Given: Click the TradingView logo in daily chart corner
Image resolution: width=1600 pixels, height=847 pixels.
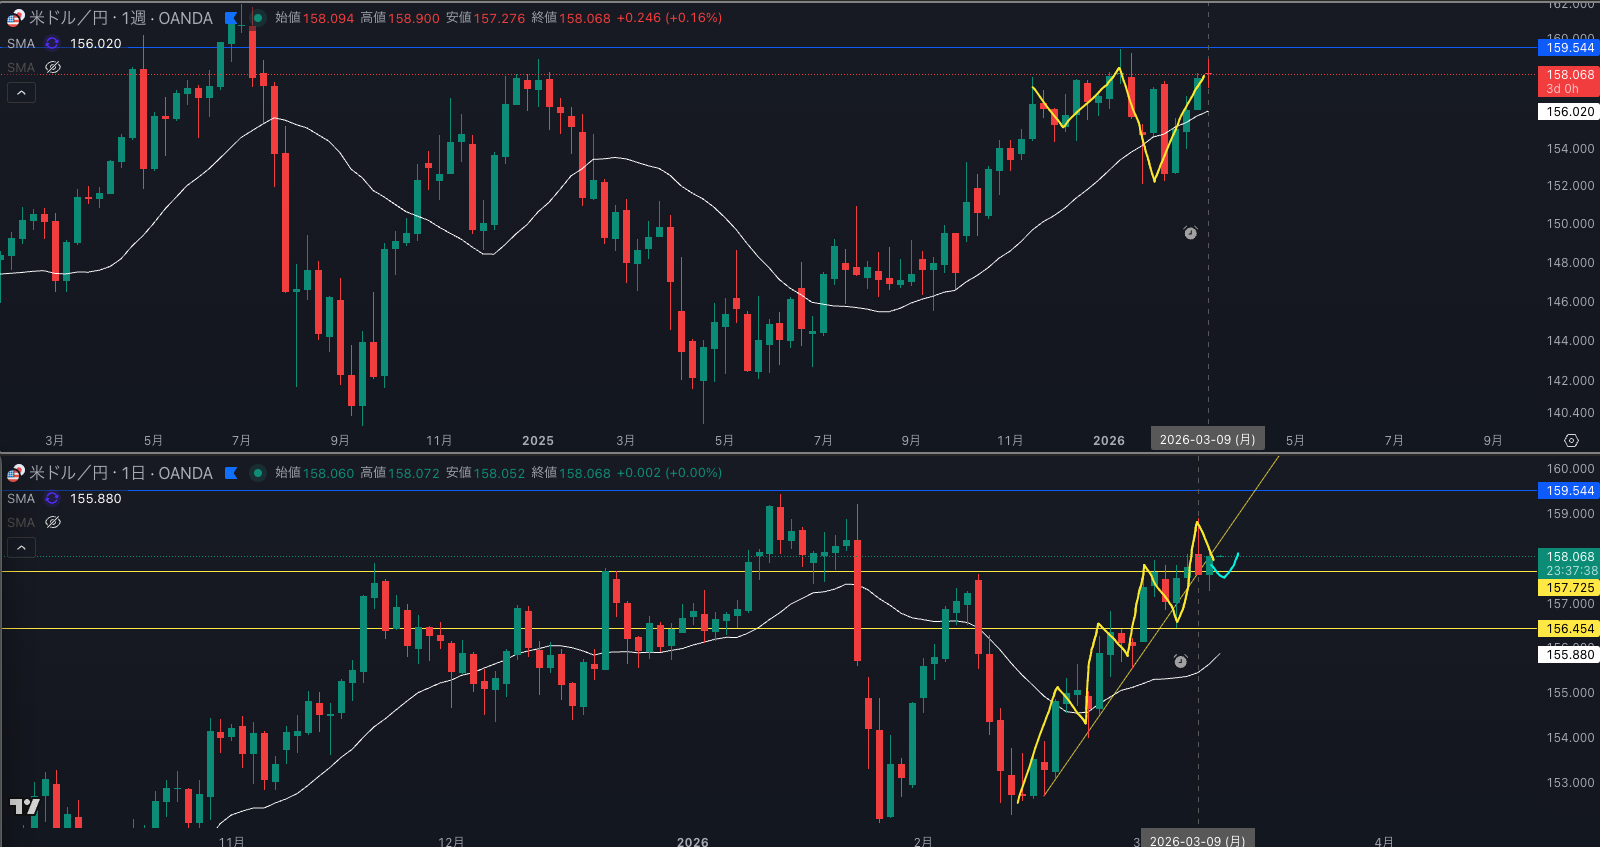Looking at the screenshot, I should point(25,806).
